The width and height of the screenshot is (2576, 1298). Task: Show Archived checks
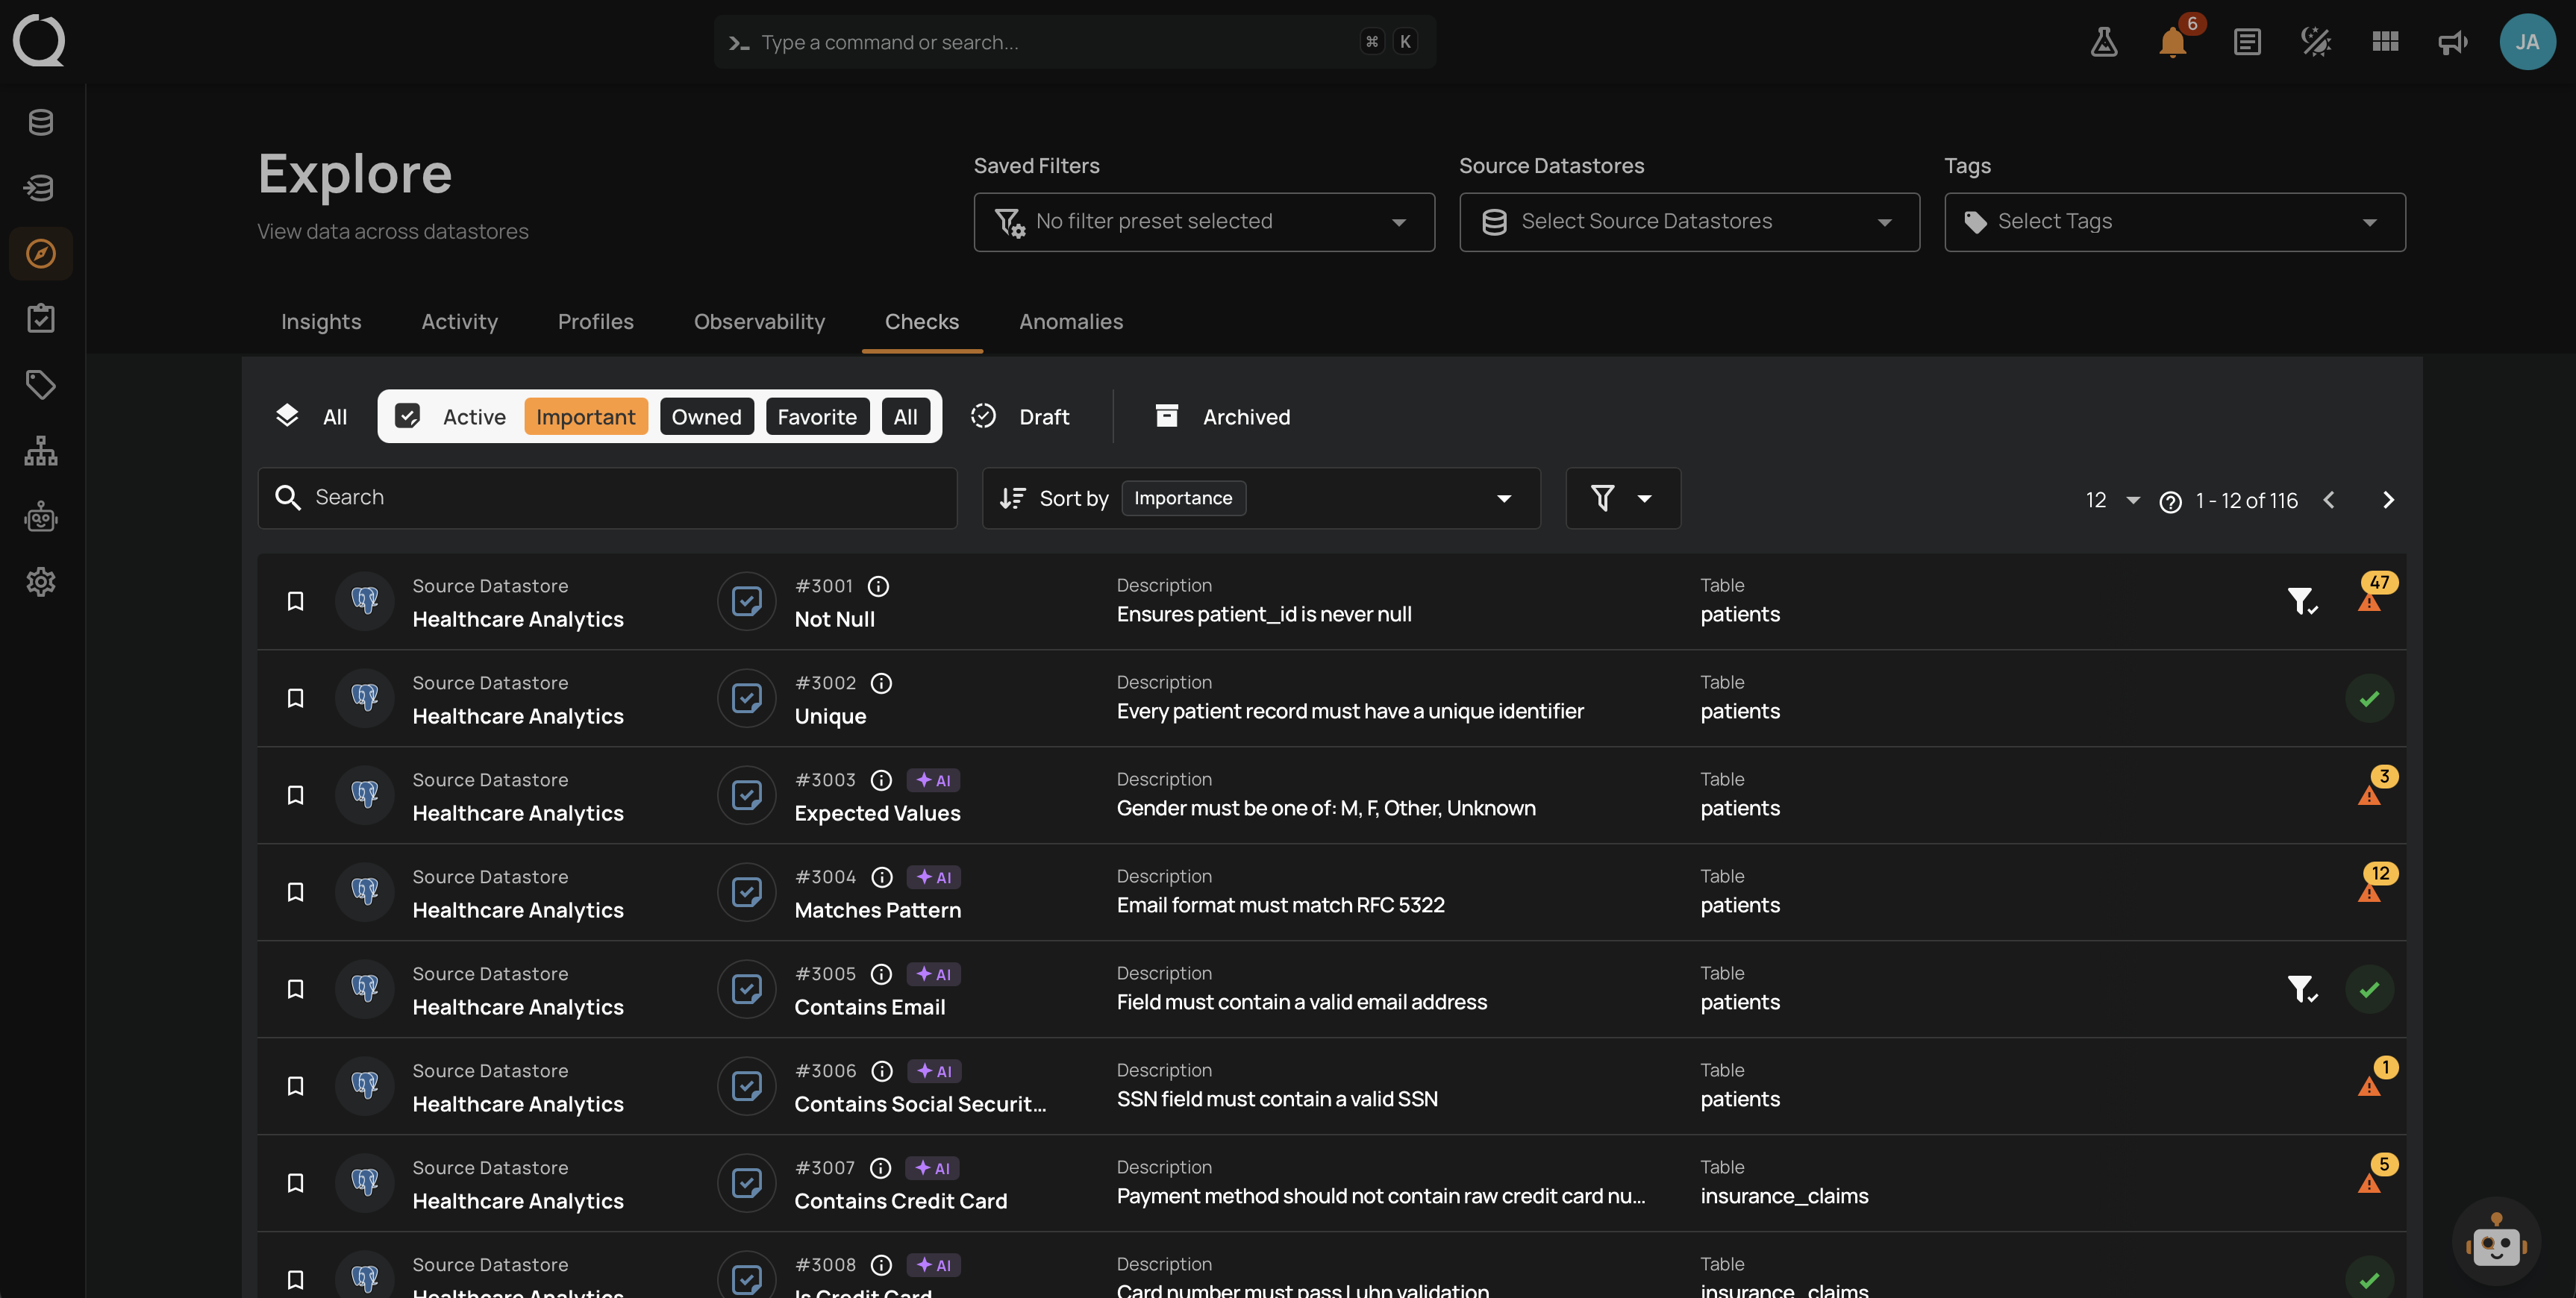pos(1222,416)
